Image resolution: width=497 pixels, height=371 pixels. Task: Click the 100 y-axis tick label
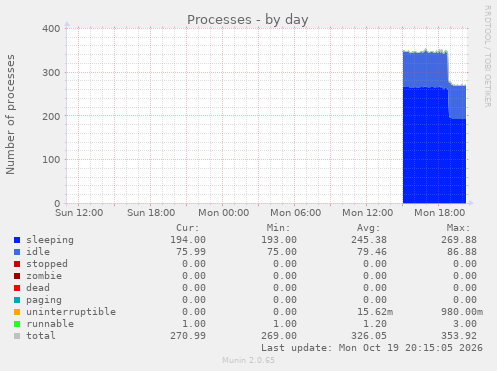pyautogui.click(x=51, y=160)
